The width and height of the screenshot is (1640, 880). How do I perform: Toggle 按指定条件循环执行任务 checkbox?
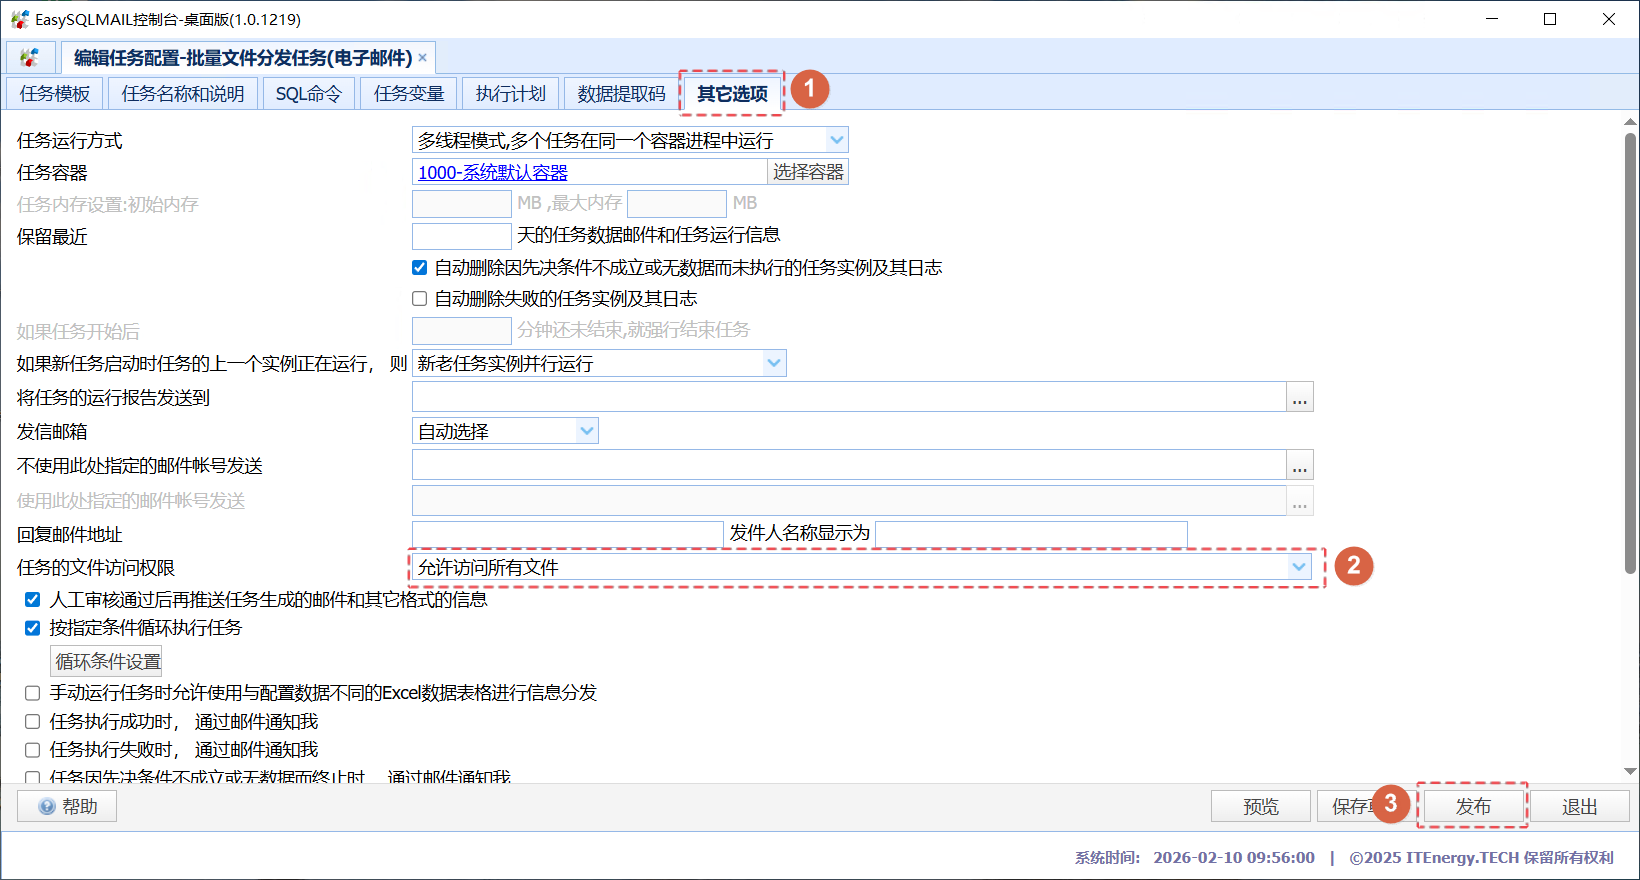pyautogui.click(x=33, y=628)
